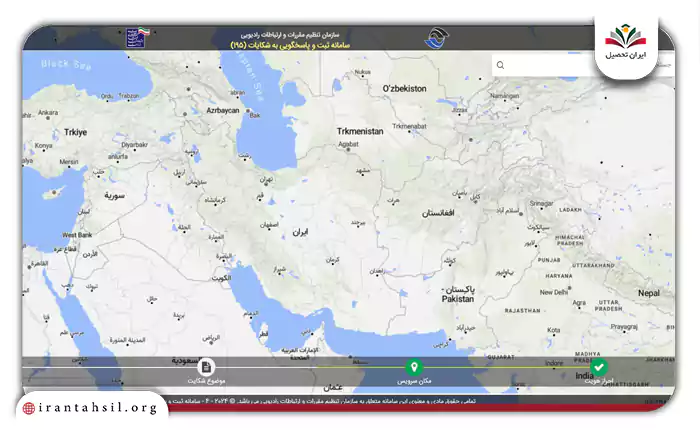The image size is (700, 430).
Task: Click the LADAKH region label
Action: [x=570, y=209]
